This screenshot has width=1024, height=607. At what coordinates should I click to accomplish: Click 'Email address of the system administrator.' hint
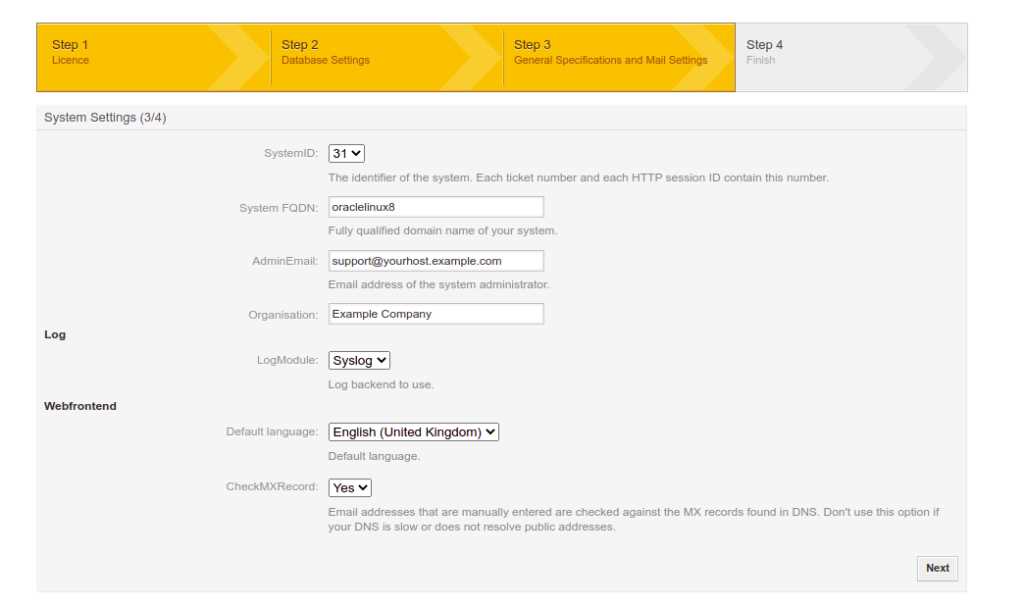coord(439,284)
